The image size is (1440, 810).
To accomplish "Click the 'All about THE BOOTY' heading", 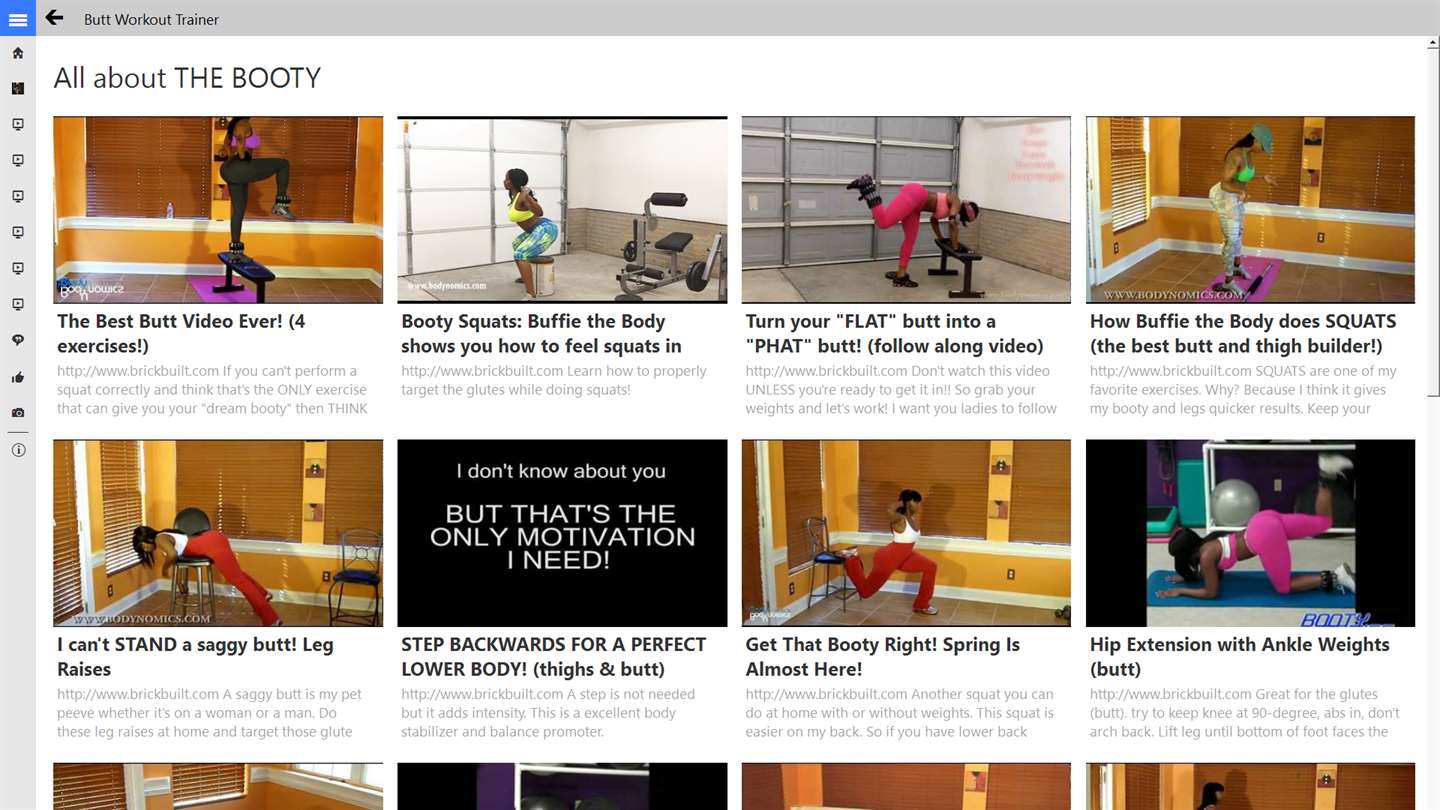I will point(187,78).
